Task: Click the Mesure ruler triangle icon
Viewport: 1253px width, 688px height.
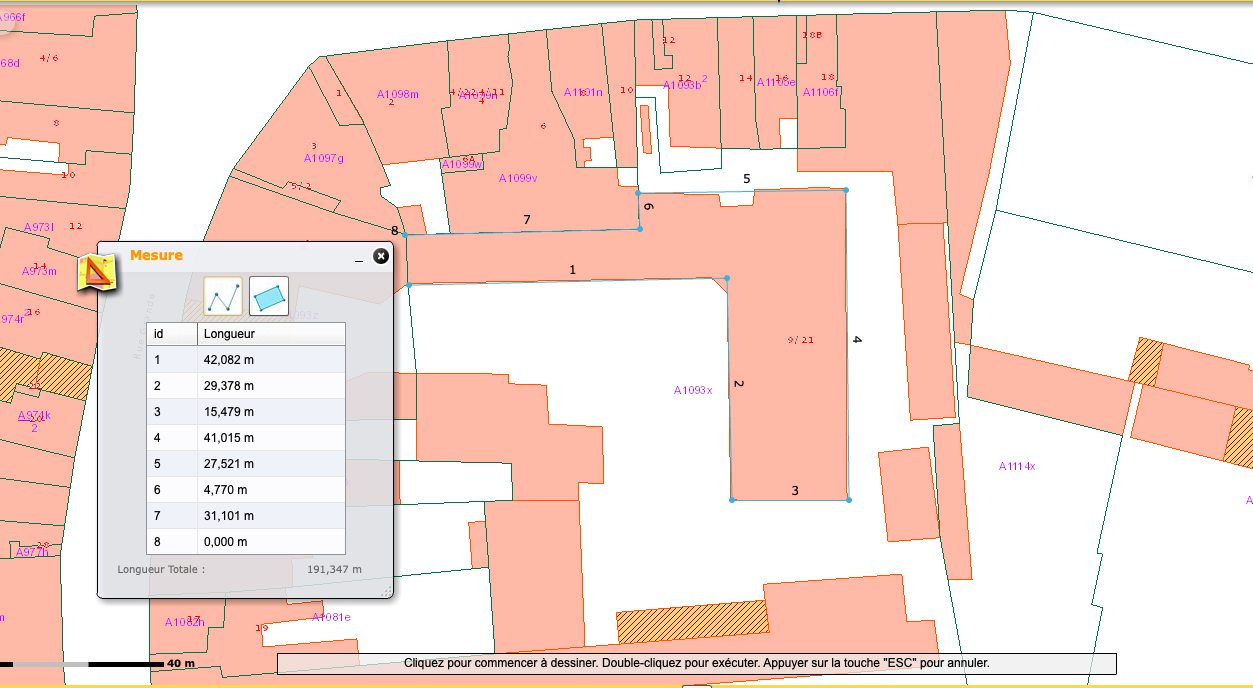Action: point(97,272)
